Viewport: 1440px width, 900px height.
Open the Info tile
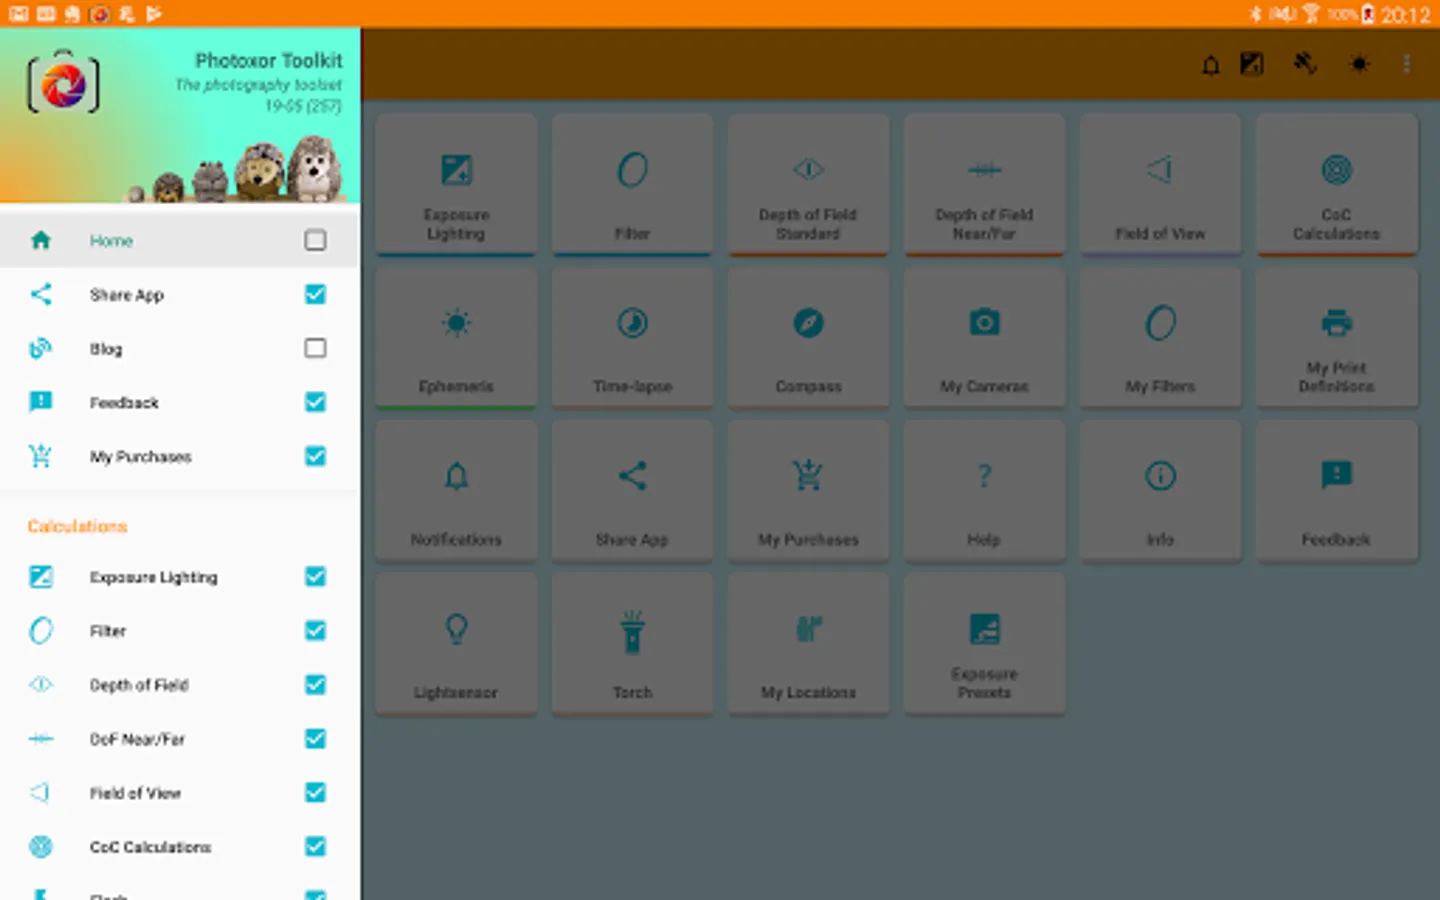point(1160,491)
